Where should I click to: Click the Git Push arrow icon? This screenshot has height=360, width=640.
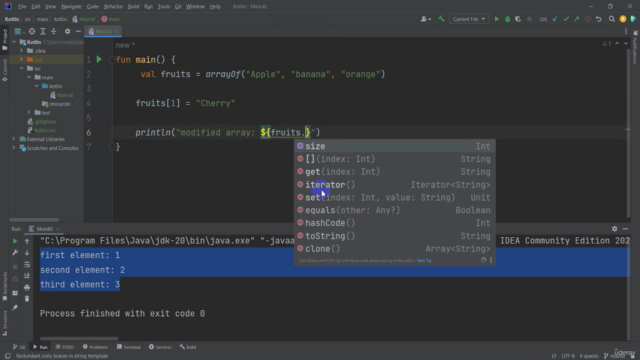click(x=576, y=19)
